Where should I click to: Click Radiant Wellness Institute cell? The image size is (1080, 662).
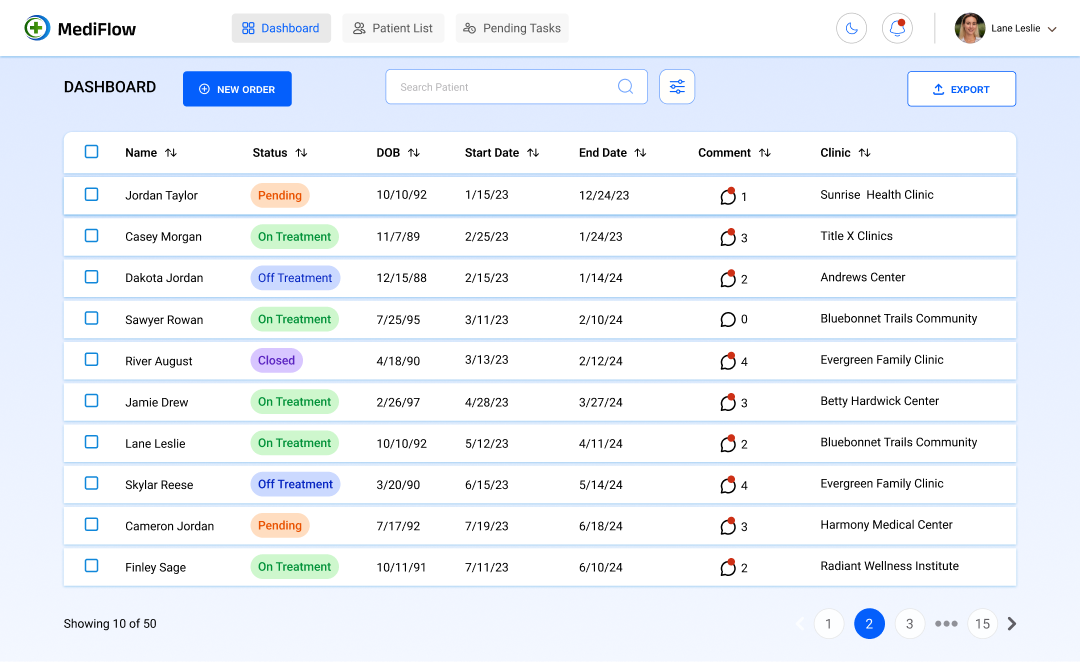889,566
